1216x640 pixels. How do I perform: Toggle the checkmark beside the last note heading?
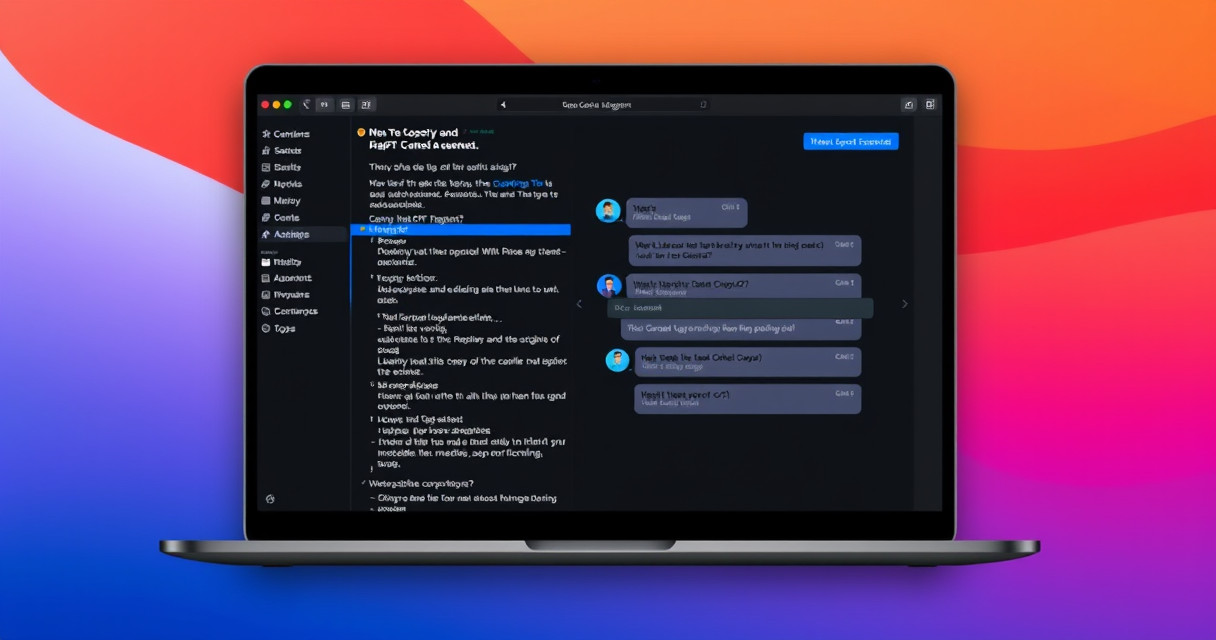point(363,483)
